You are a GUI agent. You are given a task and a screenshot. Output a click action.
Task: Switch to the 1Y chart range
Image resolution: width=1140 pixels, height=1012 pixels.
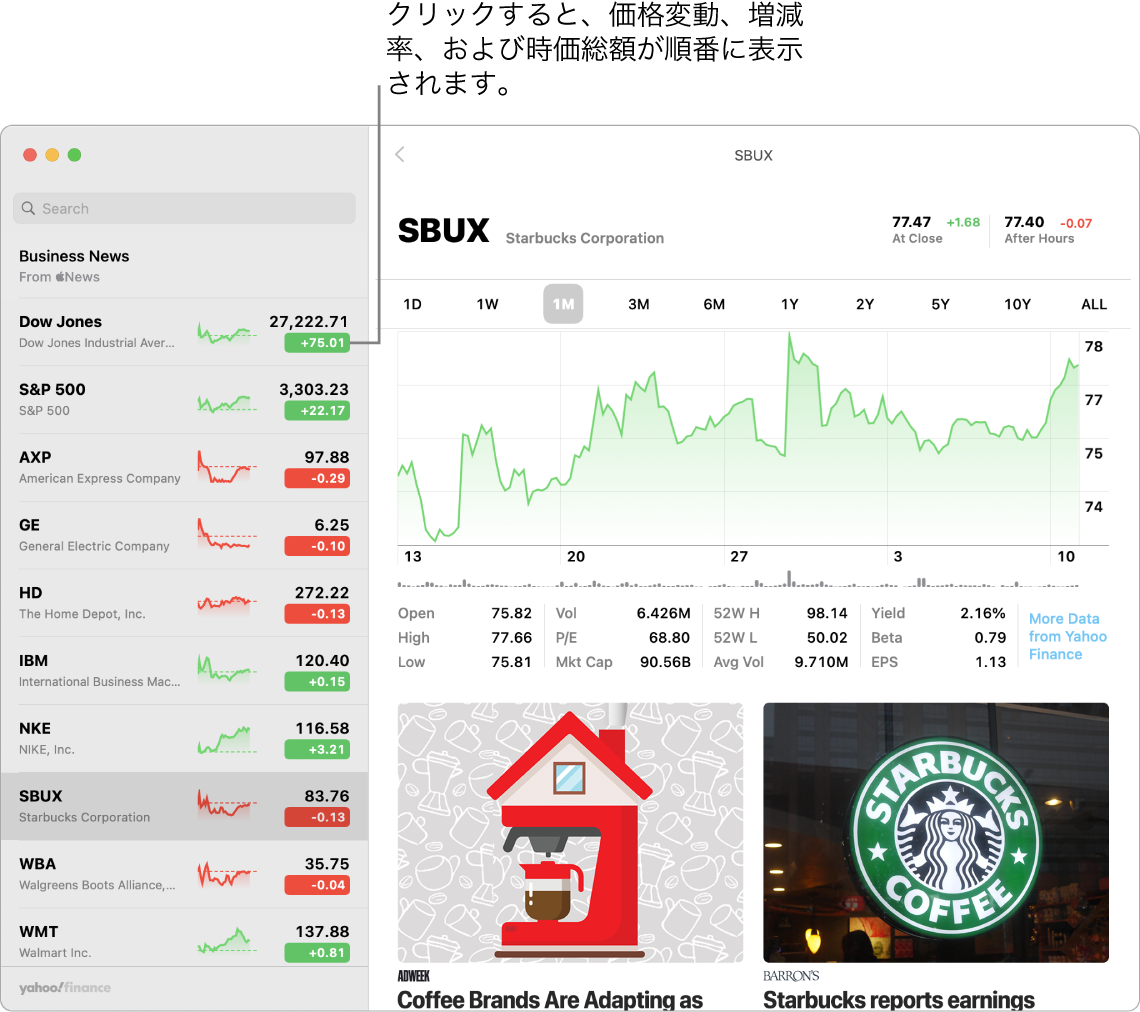pos(789,304)
